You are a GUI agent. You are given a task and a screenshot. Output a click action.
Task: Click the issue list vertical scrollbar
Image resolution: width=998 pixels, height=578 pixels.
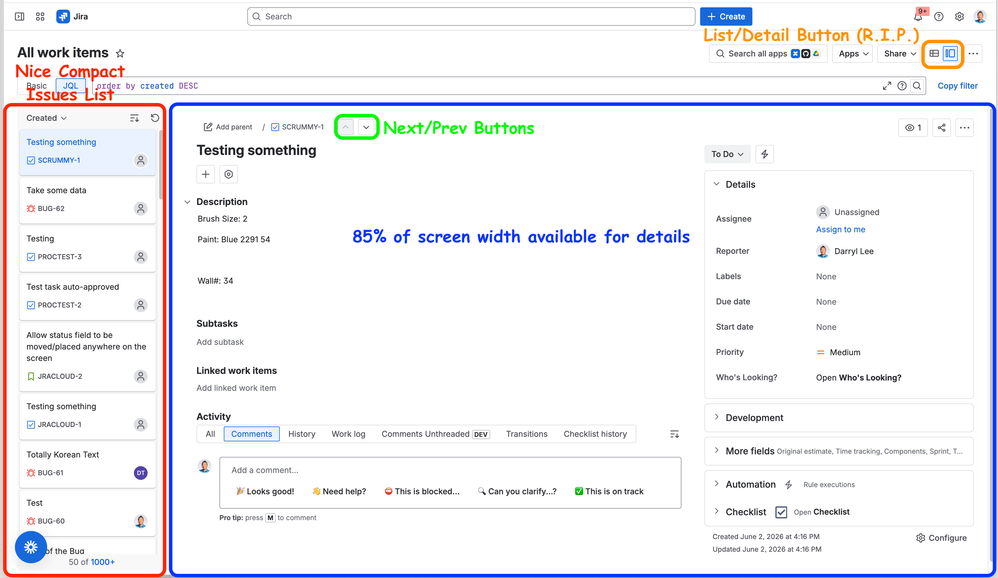[x=160, y=166]
